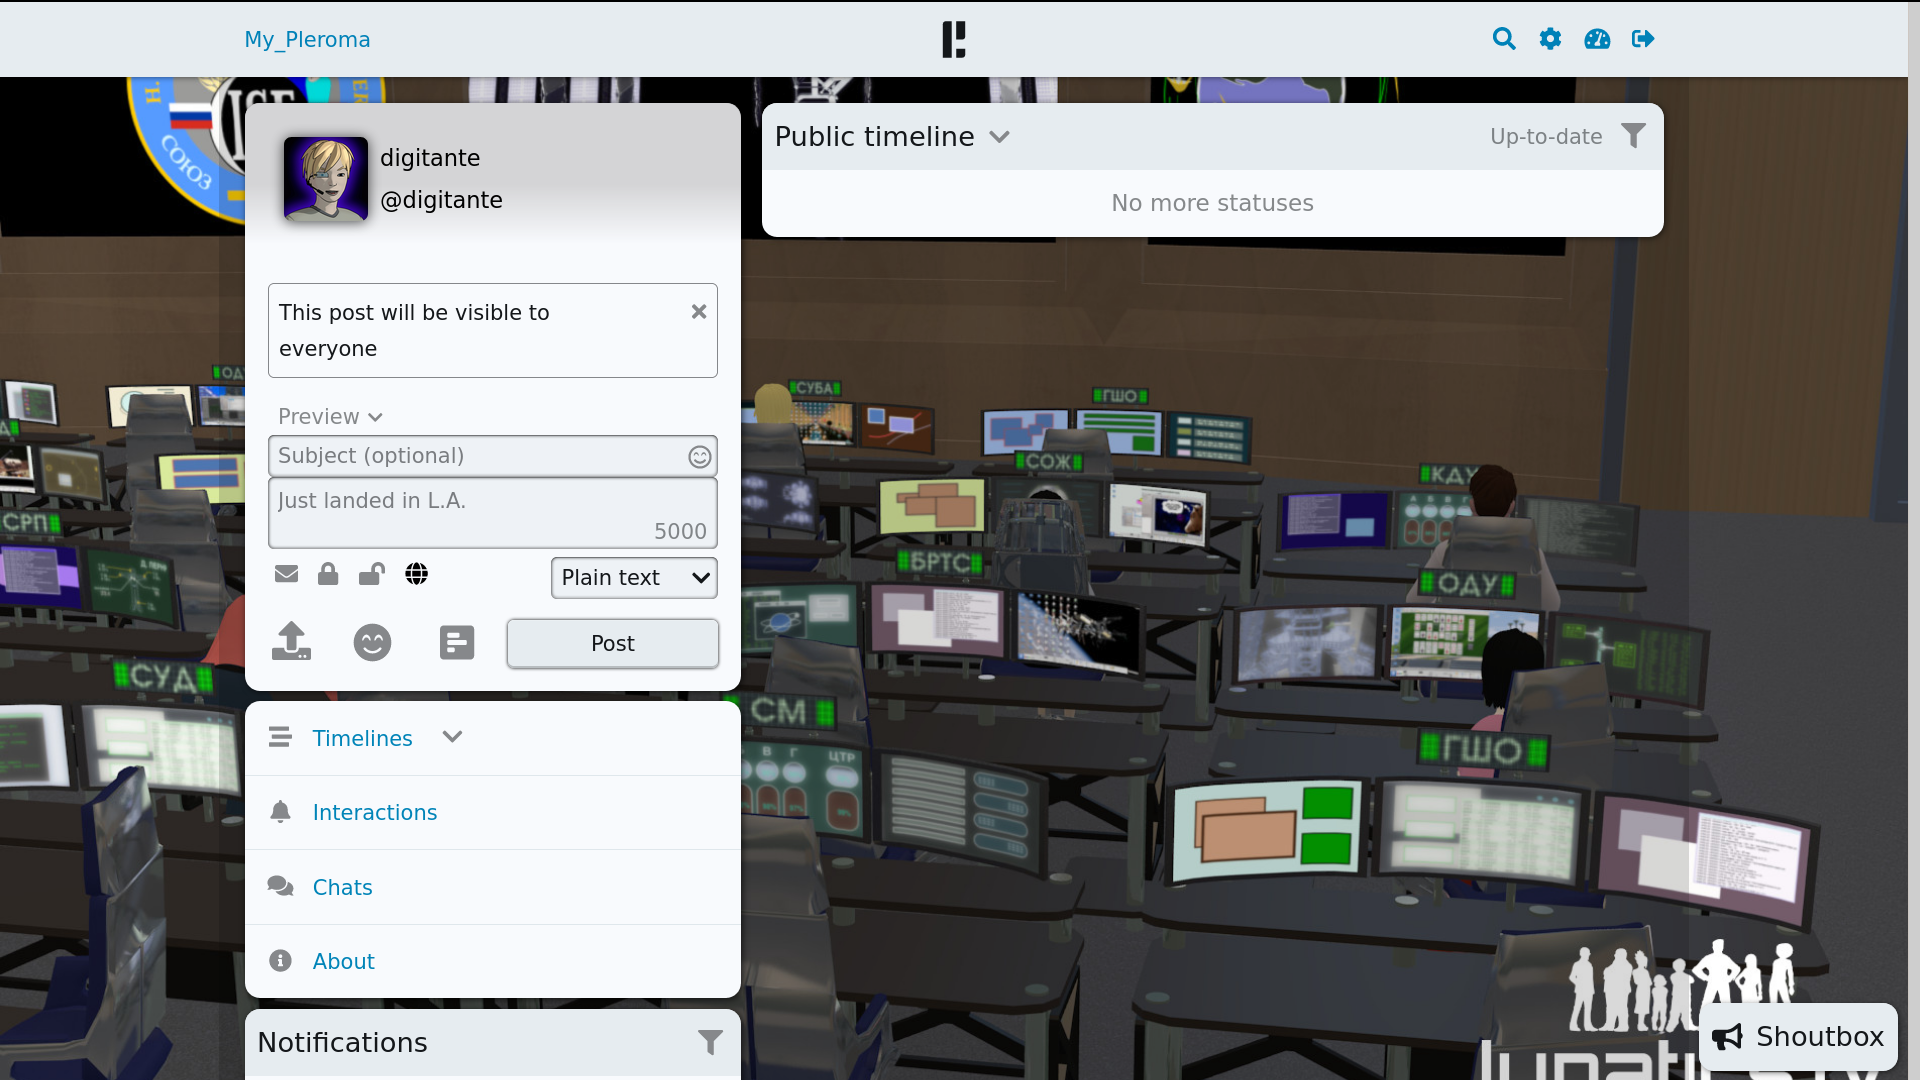Viewport: 1920px width, 1080px height.
Task: Add a poll using poll icon
Action: pyautogui.click(x=457, y=642)
